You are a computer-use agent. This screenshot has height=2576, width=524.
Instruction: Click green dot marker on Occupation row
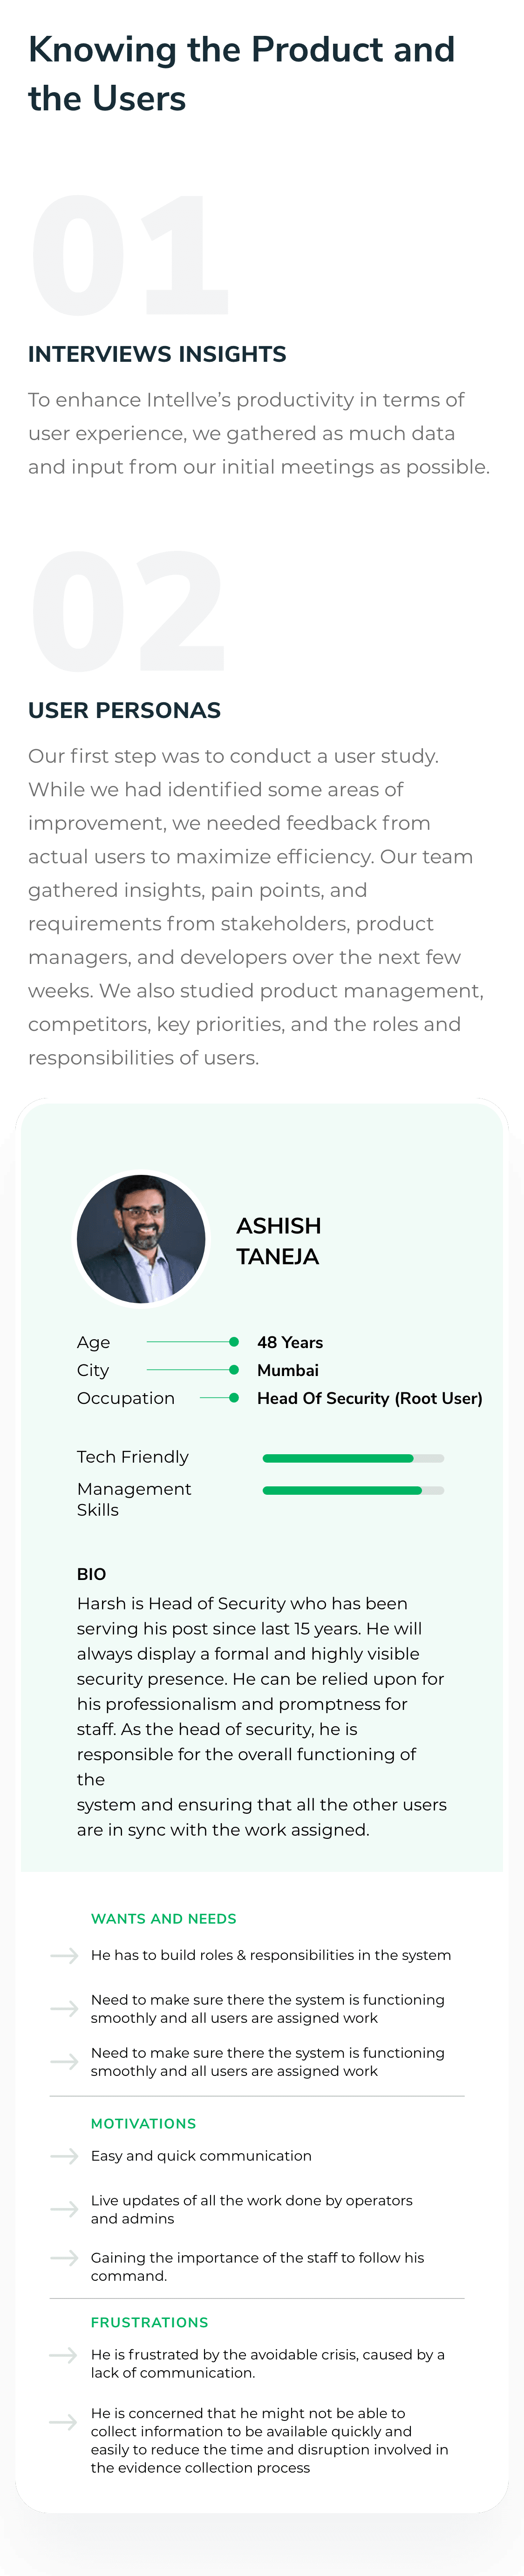tap(234, 1398)
